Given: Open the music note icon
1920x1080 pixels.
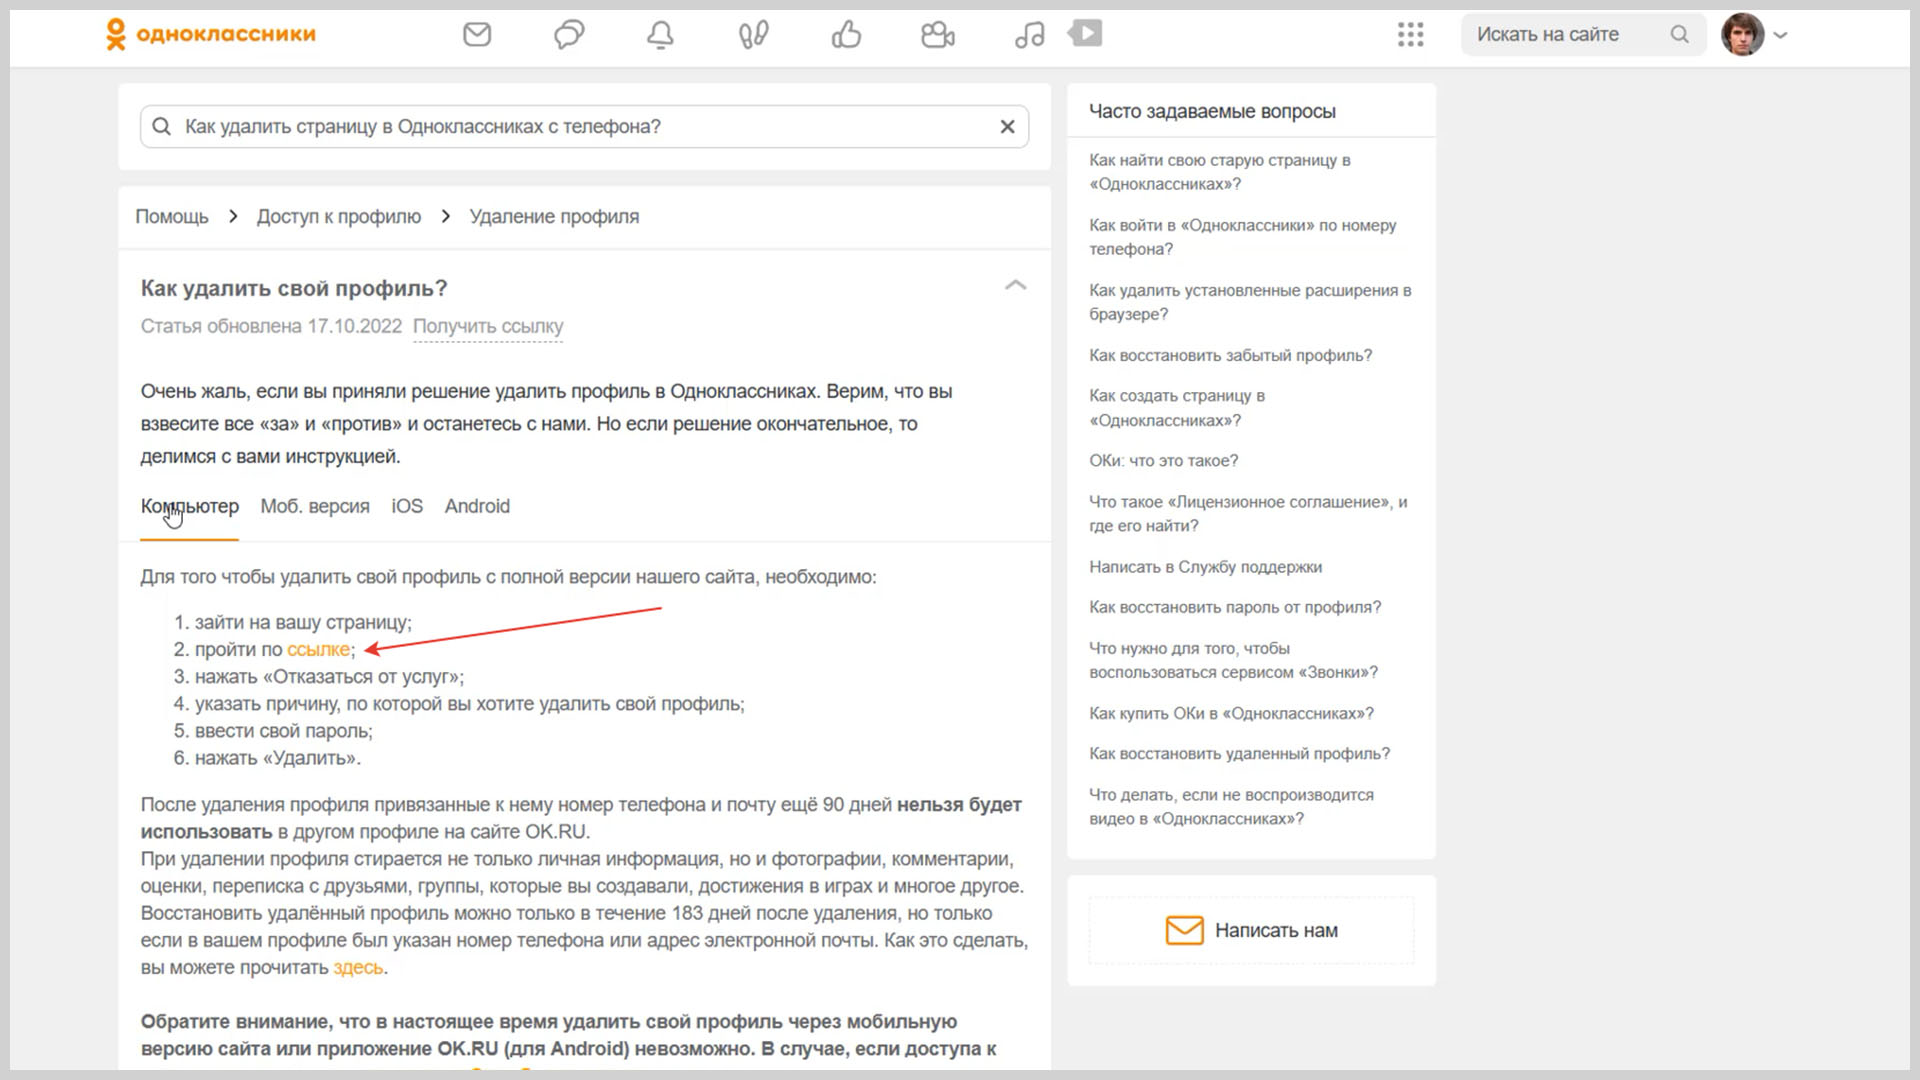Looking at the screenshot, I should pyautogui.click(x=1029, y=35).
